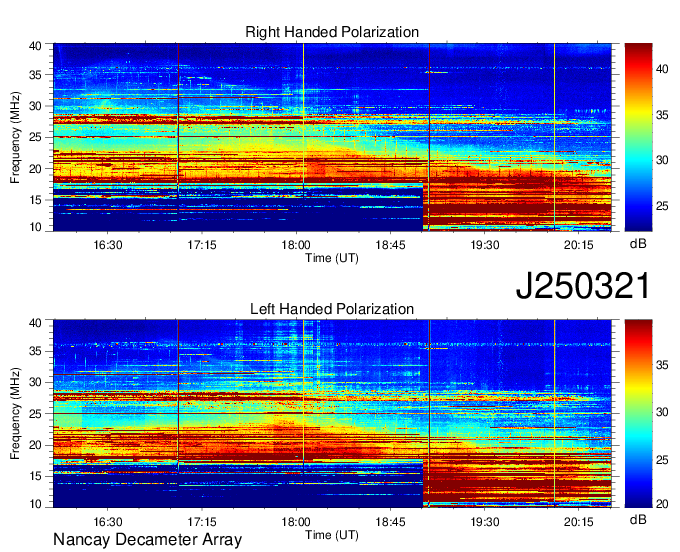Screen dimensions: 680x552
Task: Click the left-handed plot's color bar
Action: [638, 414]
